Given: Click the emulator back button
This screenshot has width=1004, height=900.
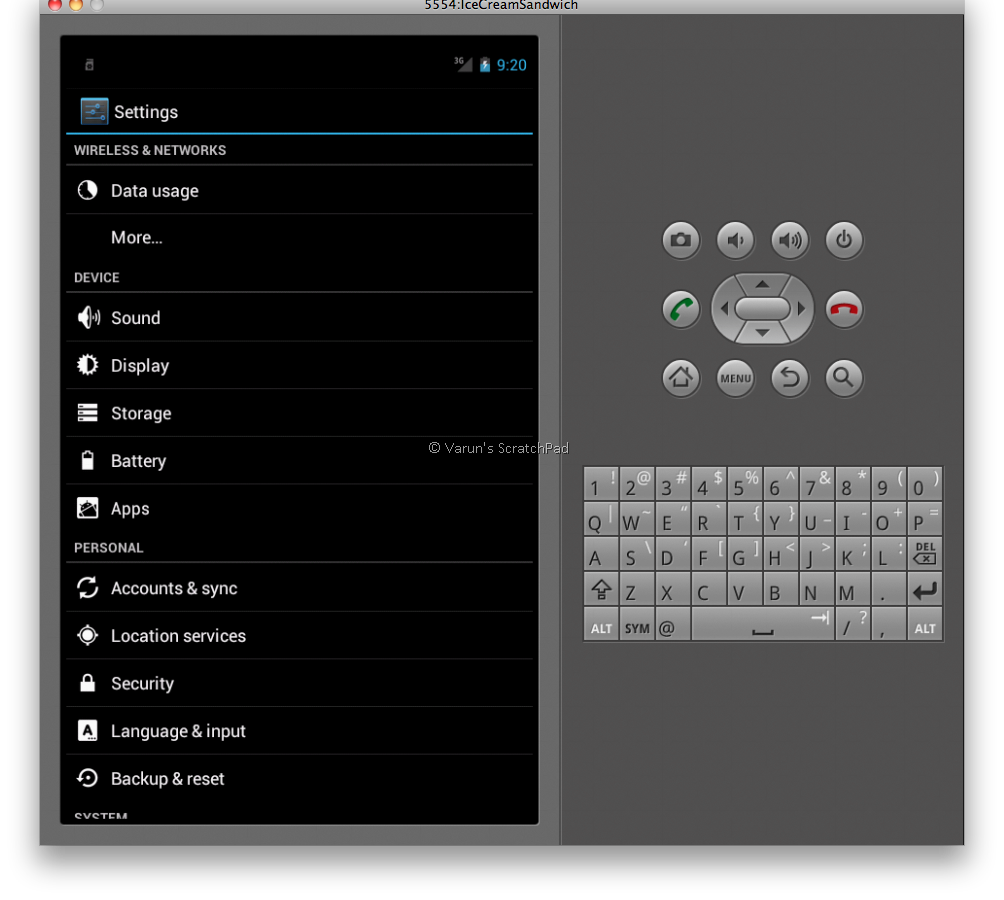Looking at the screenshot, I should [x=789, y=378].
